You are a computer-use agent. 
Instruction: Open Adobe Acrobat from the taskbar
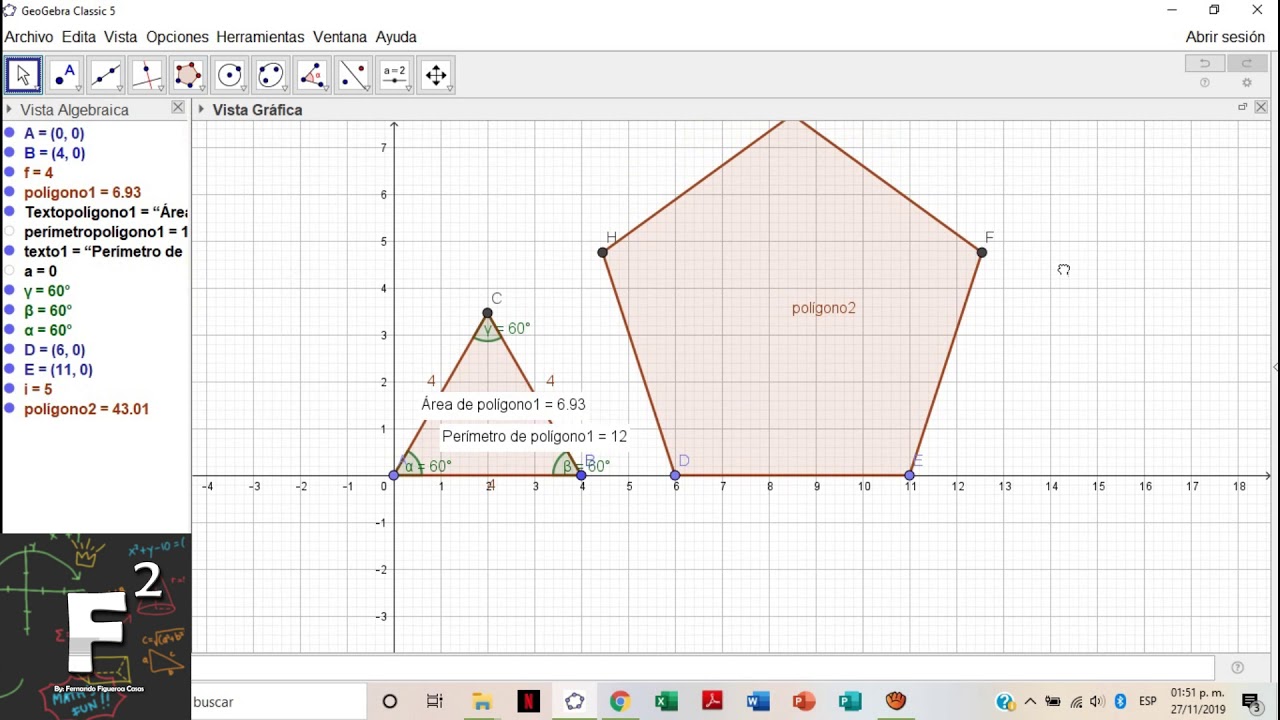coord(712,702)
